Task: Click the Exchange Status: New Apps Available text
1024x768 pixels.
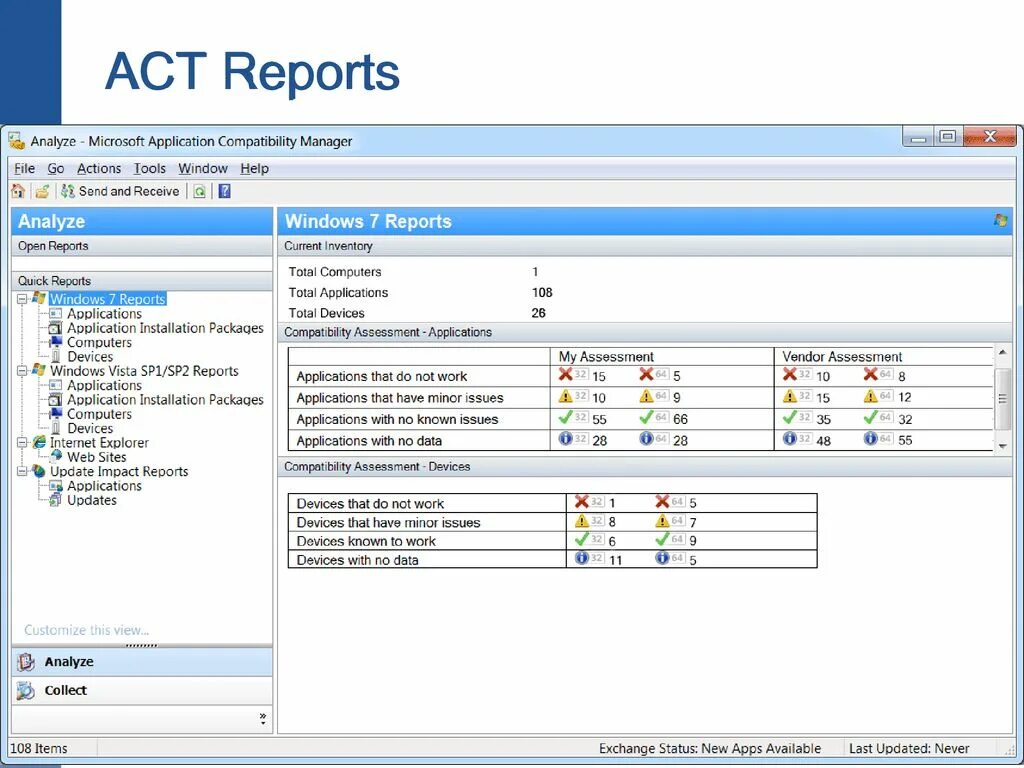Action: pos(710,748)
